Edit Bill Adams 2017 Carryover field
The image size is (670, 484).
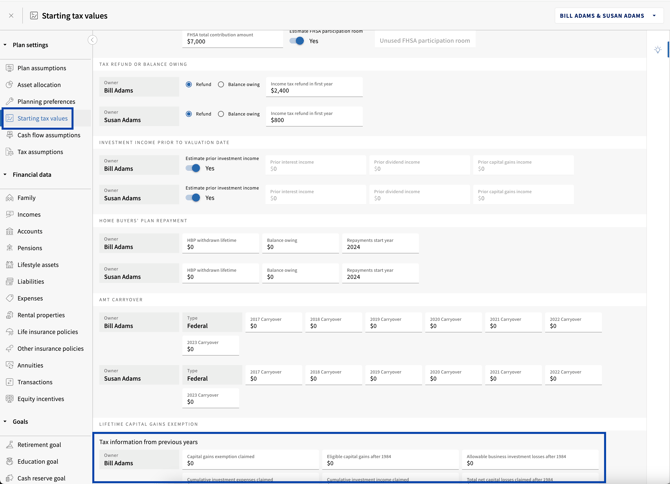click(x=273, y=323)
